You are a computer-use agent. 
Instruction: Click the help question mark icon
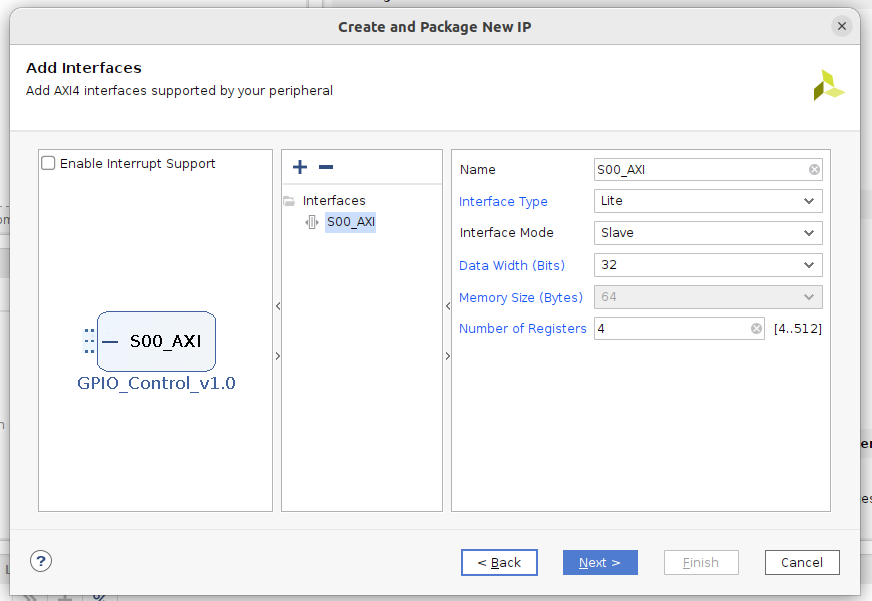click(41, 561)
